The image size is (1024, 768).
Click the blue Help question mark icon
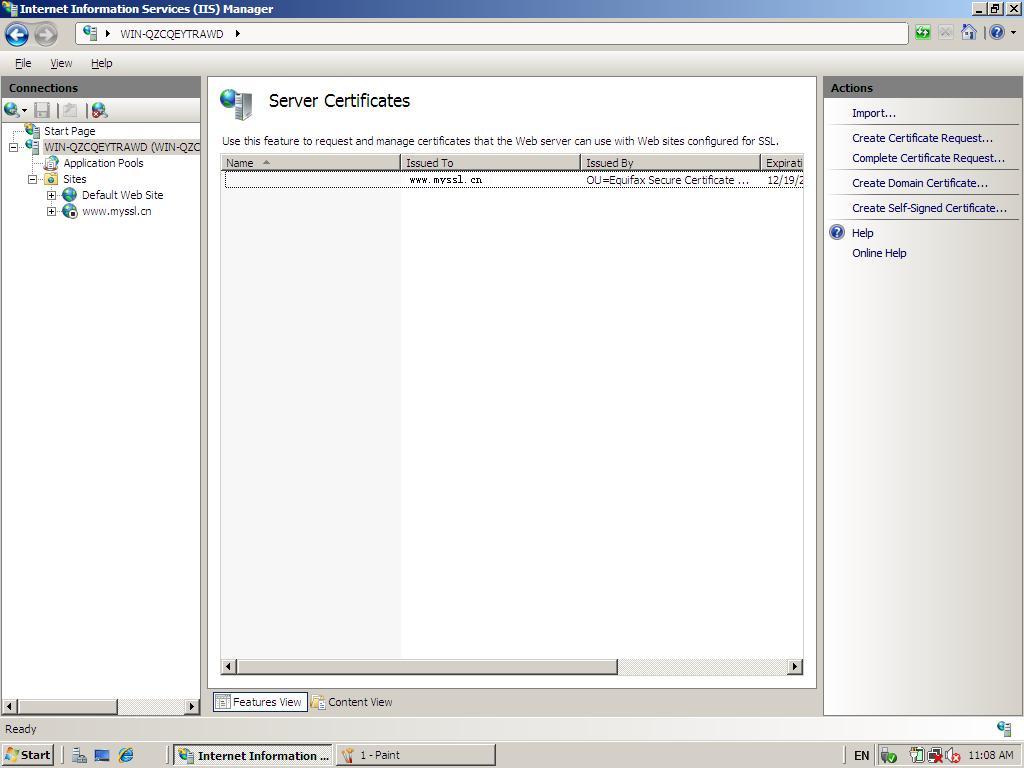pyautogui.click(x=996, y=33)
